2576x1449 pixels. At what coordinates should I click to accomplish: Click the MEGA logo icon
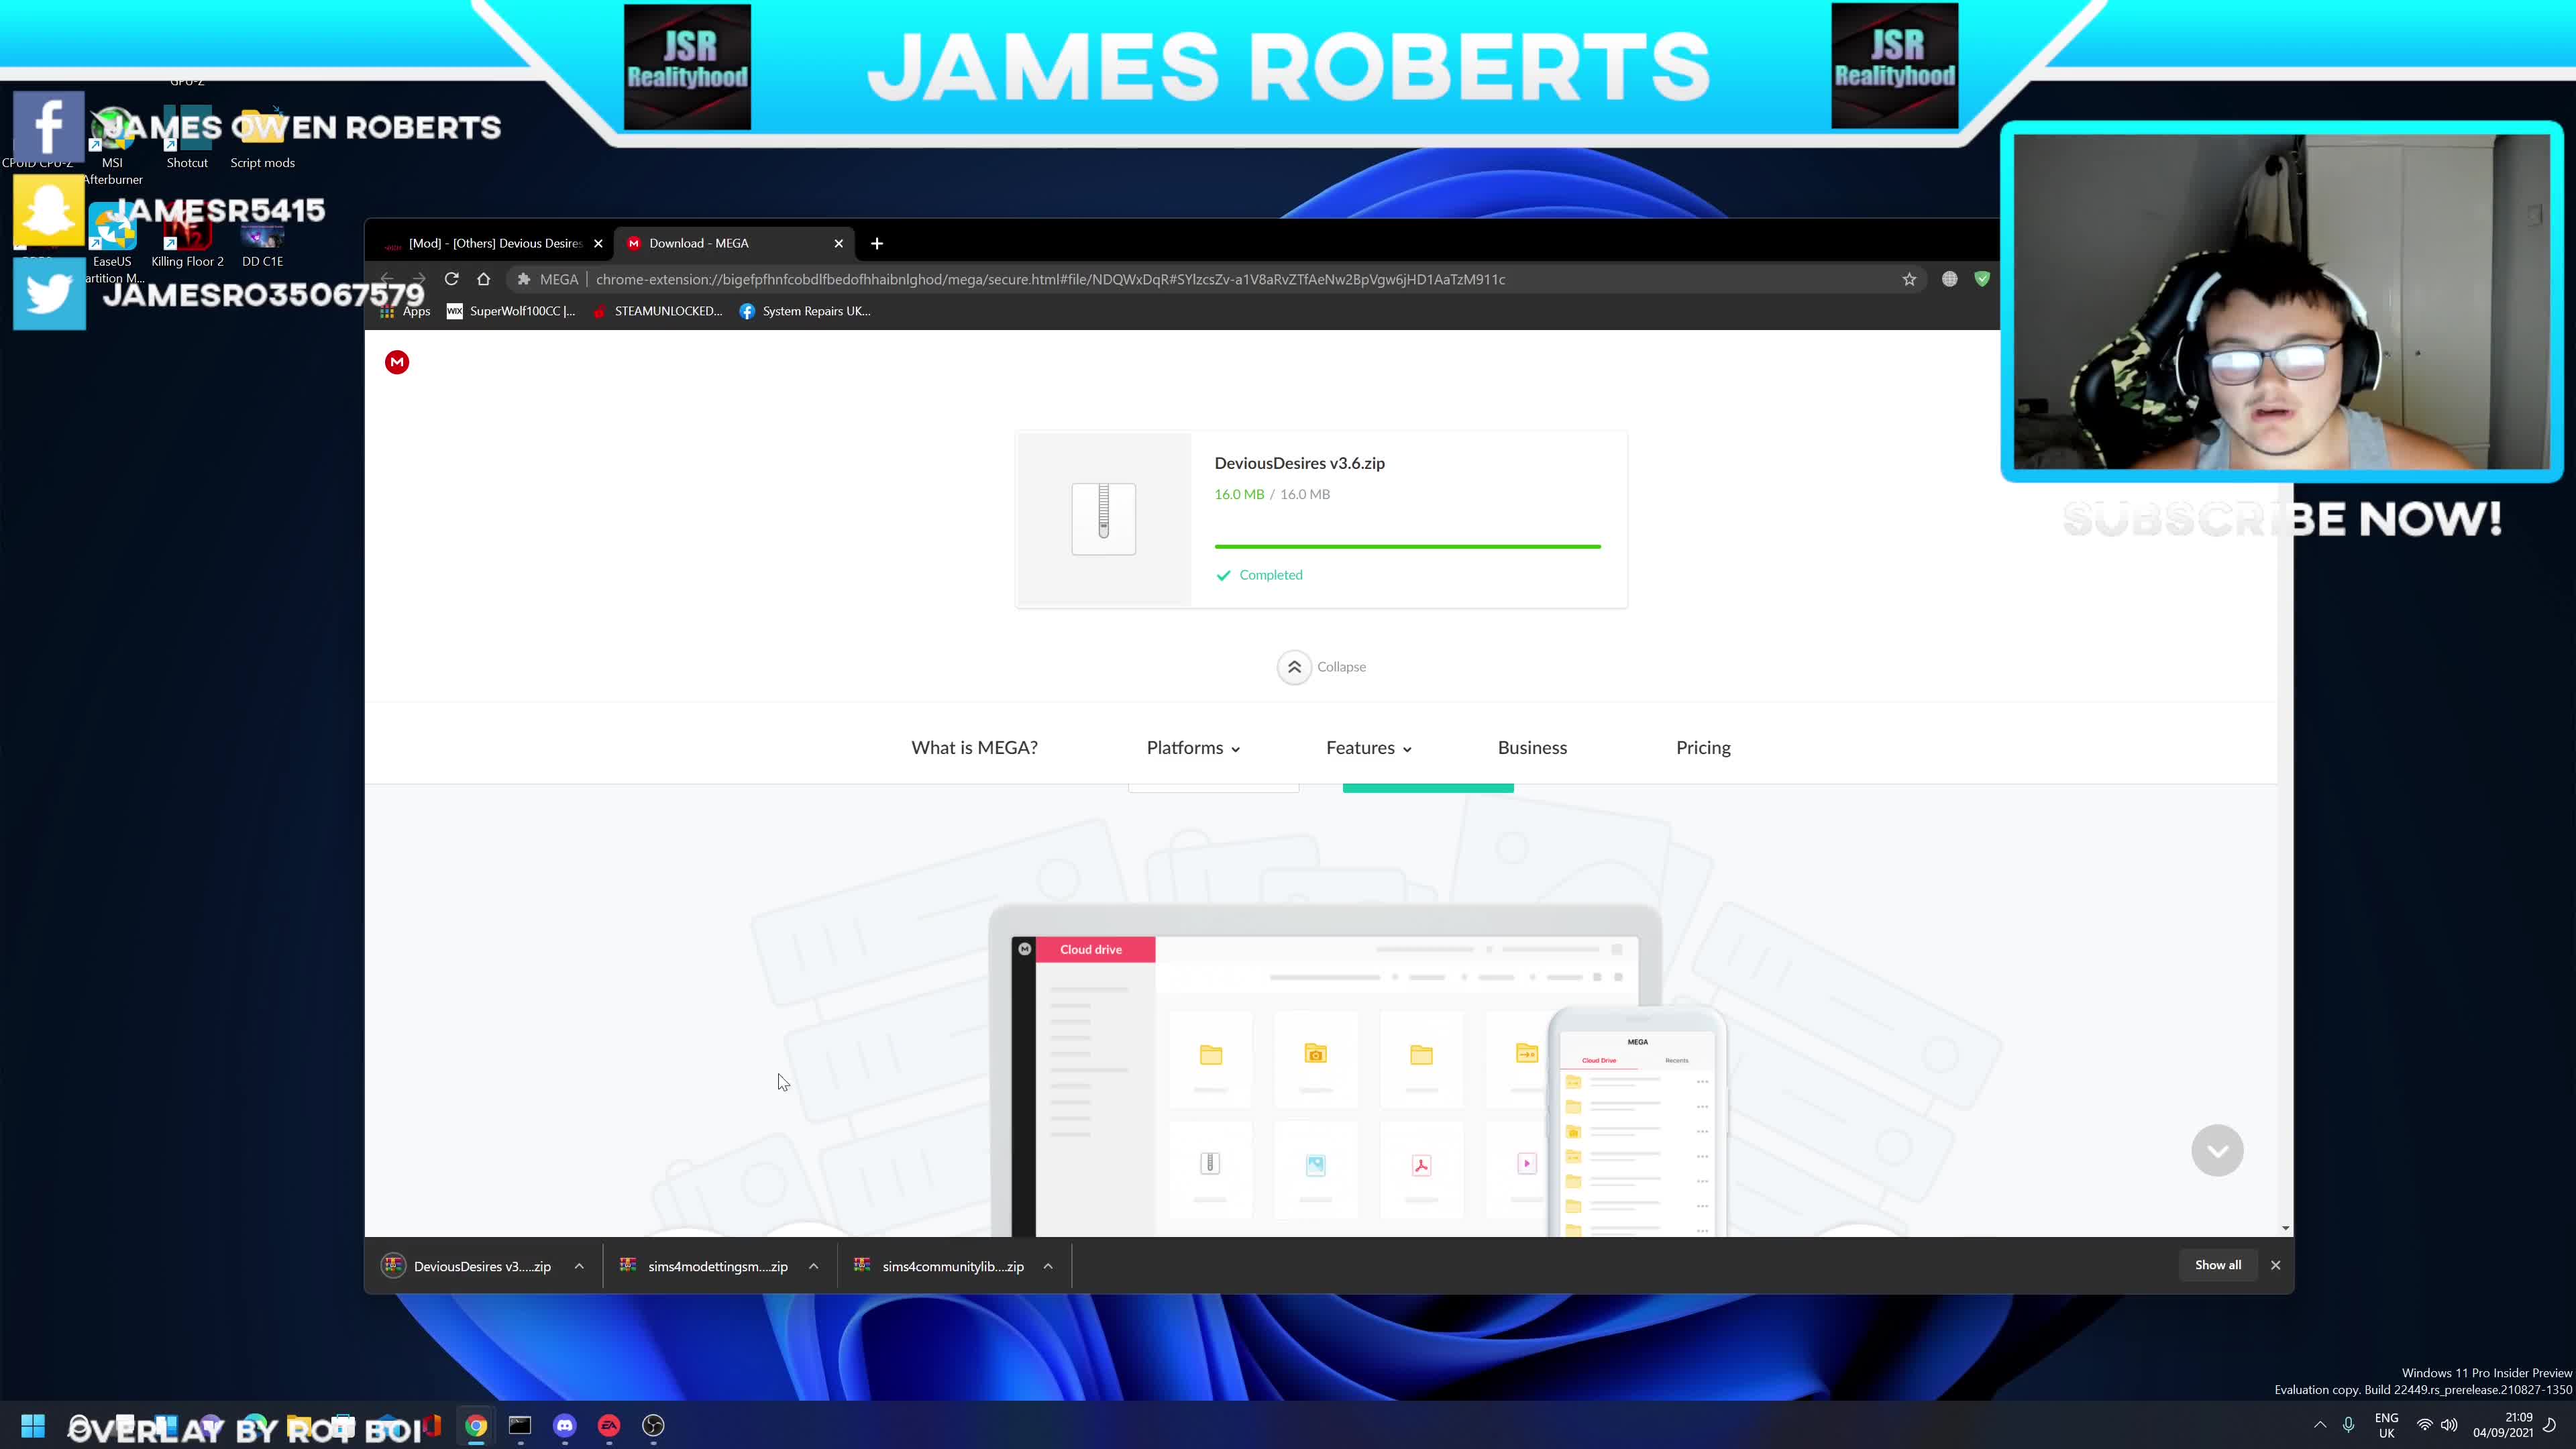coord(397,362)
